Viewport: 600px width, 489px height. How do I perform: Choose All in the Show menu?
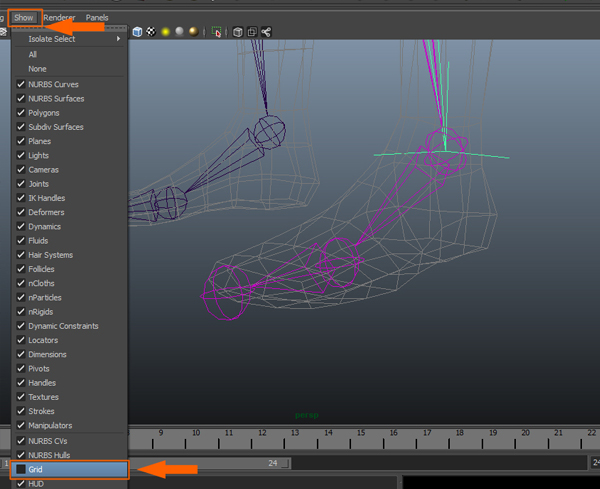[x=69, y=55]
